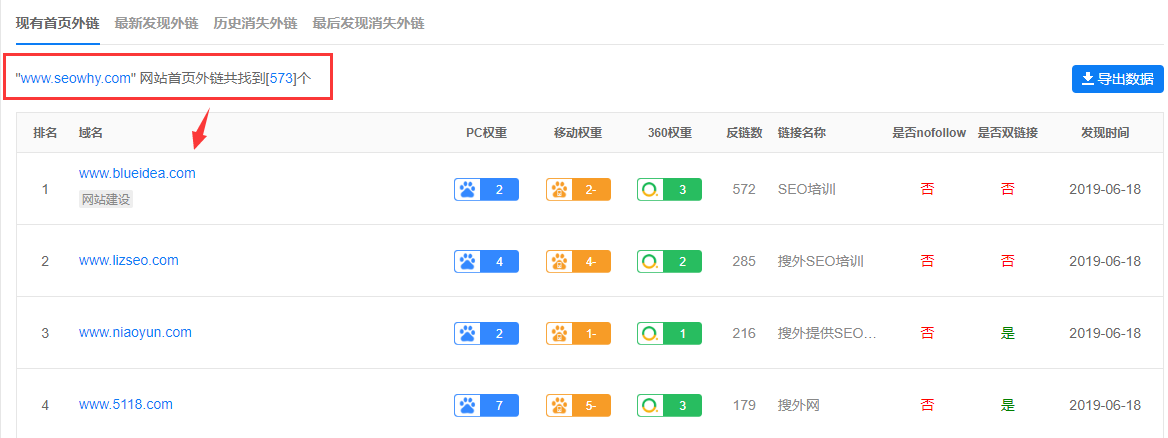Click link name 搜外SEO培训
1168x438 pixels.
(820, 261)
